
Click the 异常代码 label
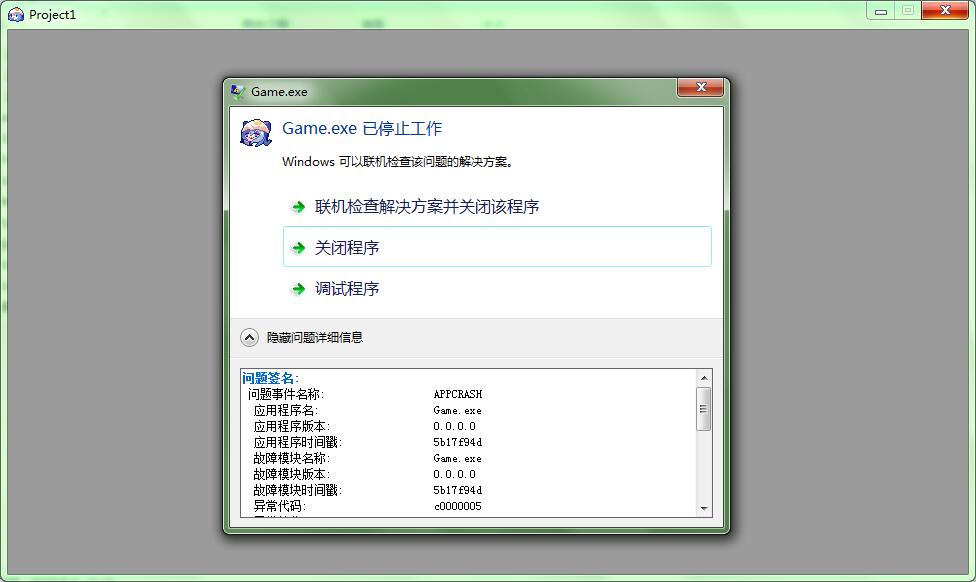click(x=279, y=506)
